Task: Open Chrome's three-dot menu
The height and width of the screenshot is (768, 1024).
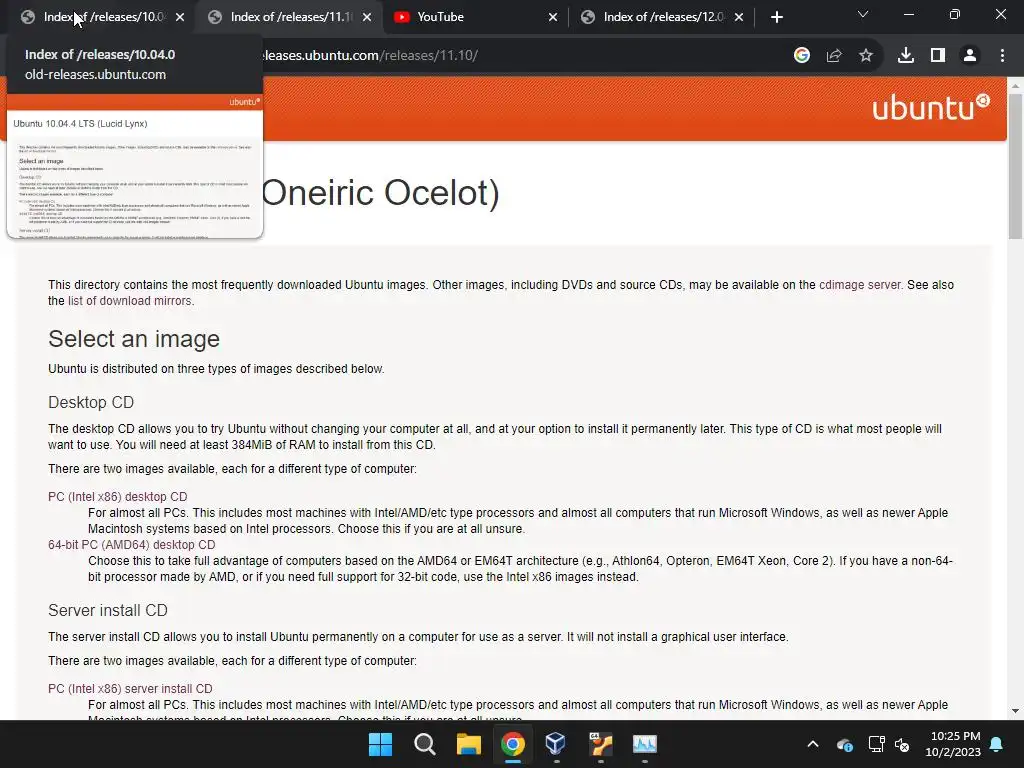Action: 1002,56
